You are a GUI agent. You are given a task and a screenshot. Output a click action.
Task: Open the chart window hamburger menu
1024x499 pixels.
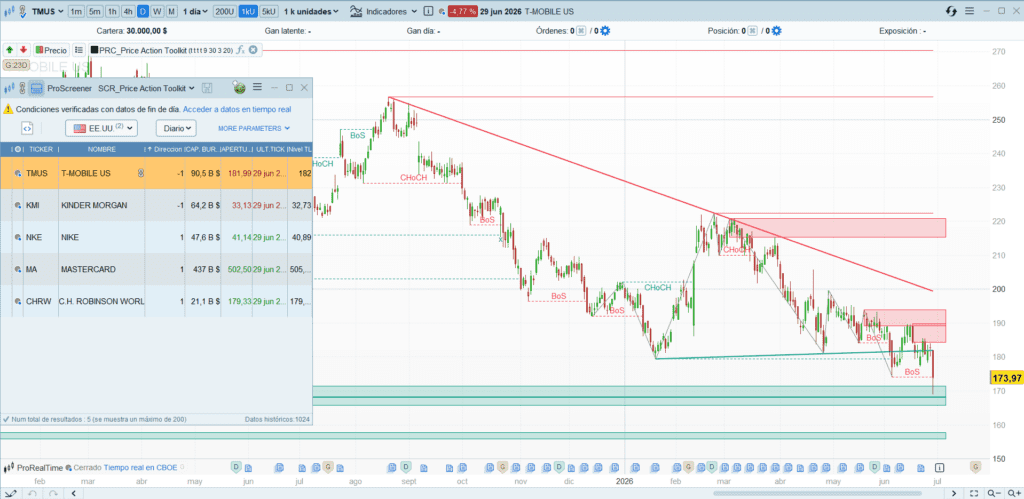tap(969, 11)
